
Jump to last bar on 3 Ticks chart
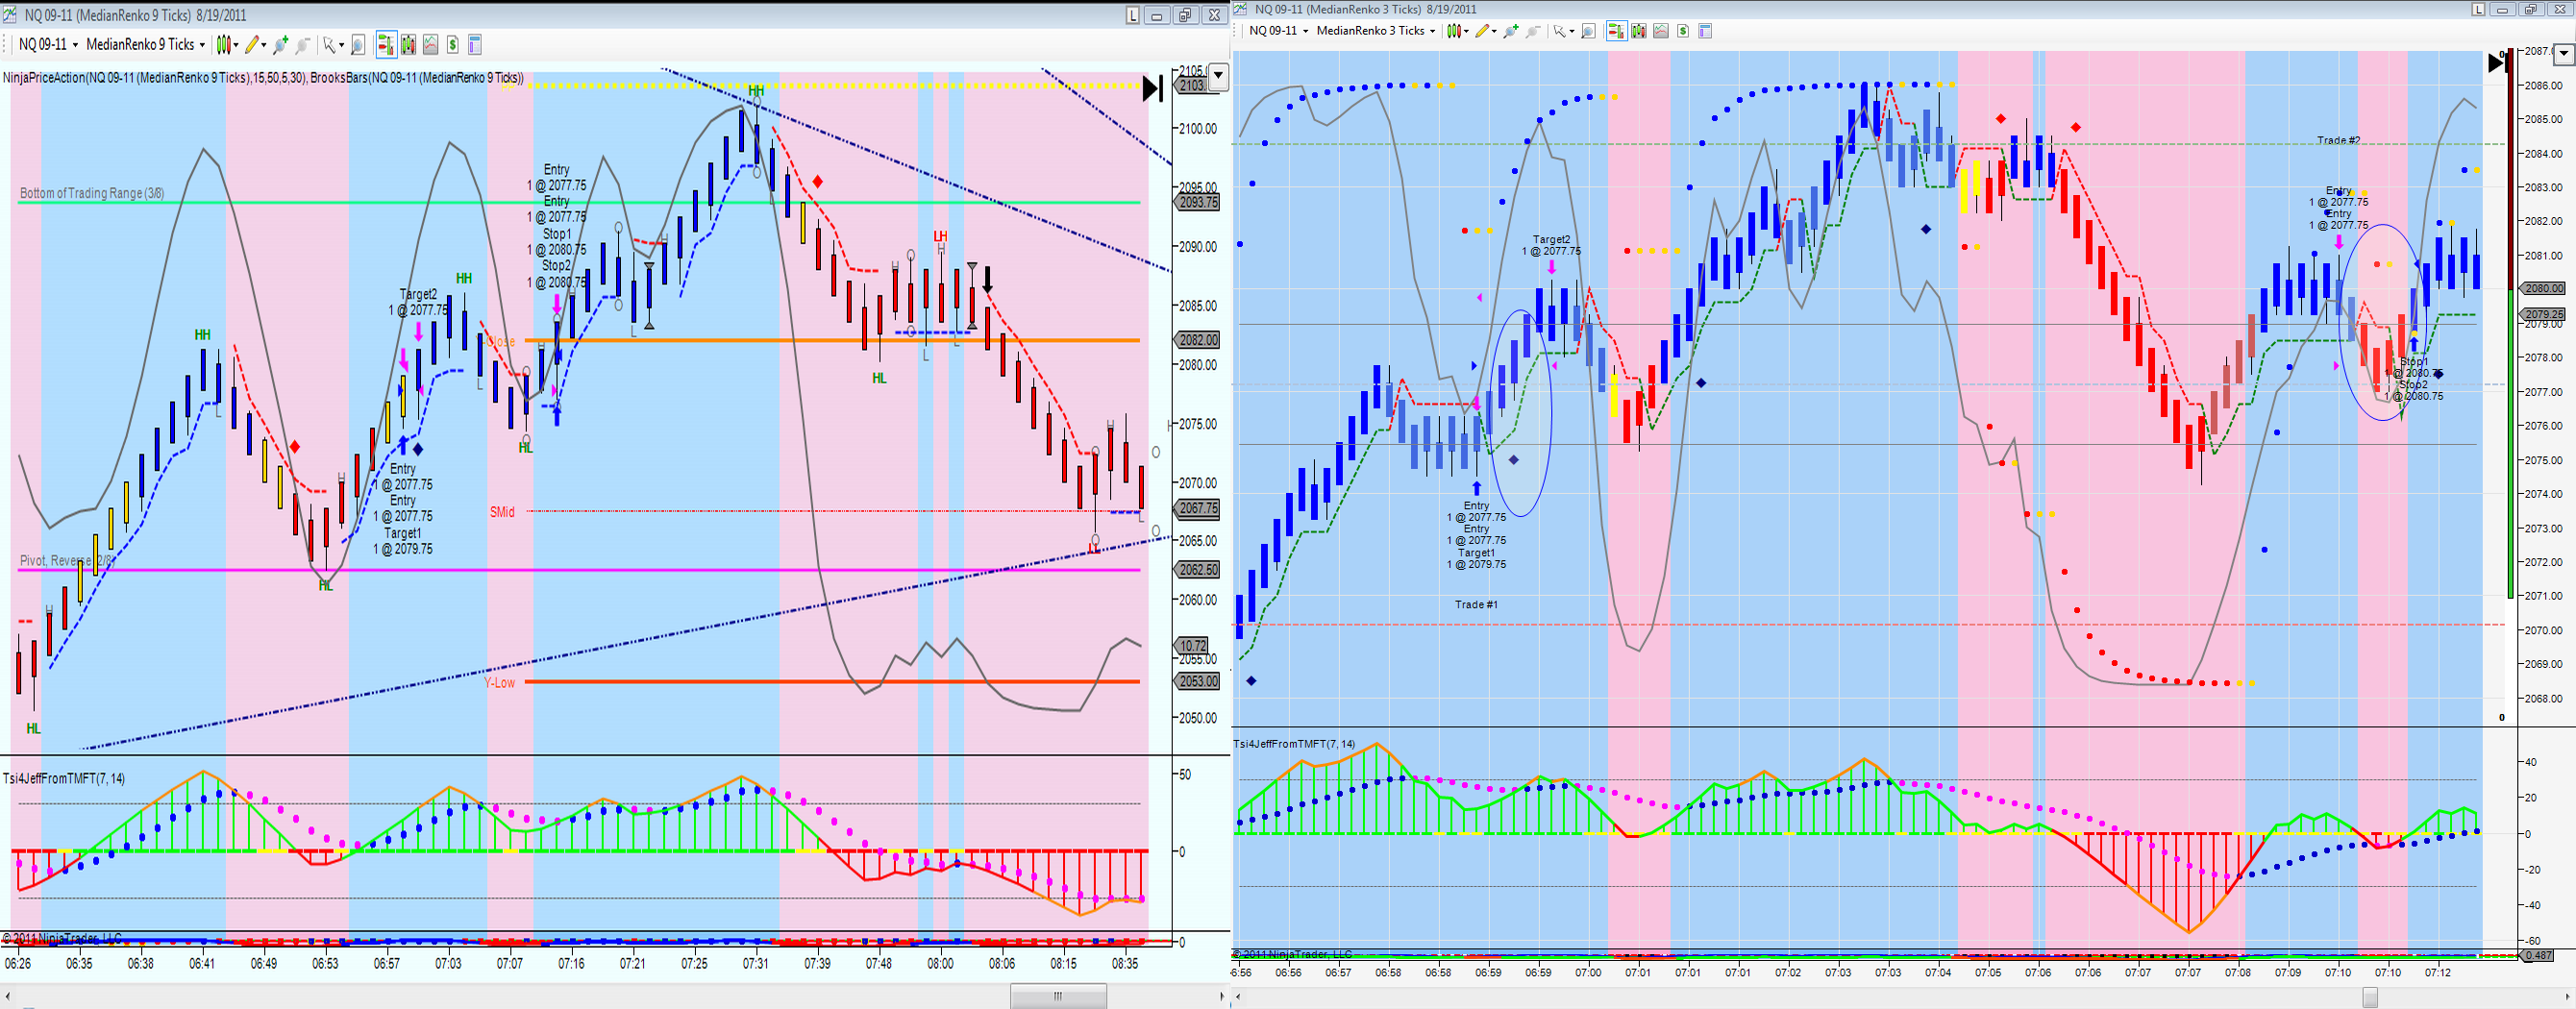tap(2496, 62)
